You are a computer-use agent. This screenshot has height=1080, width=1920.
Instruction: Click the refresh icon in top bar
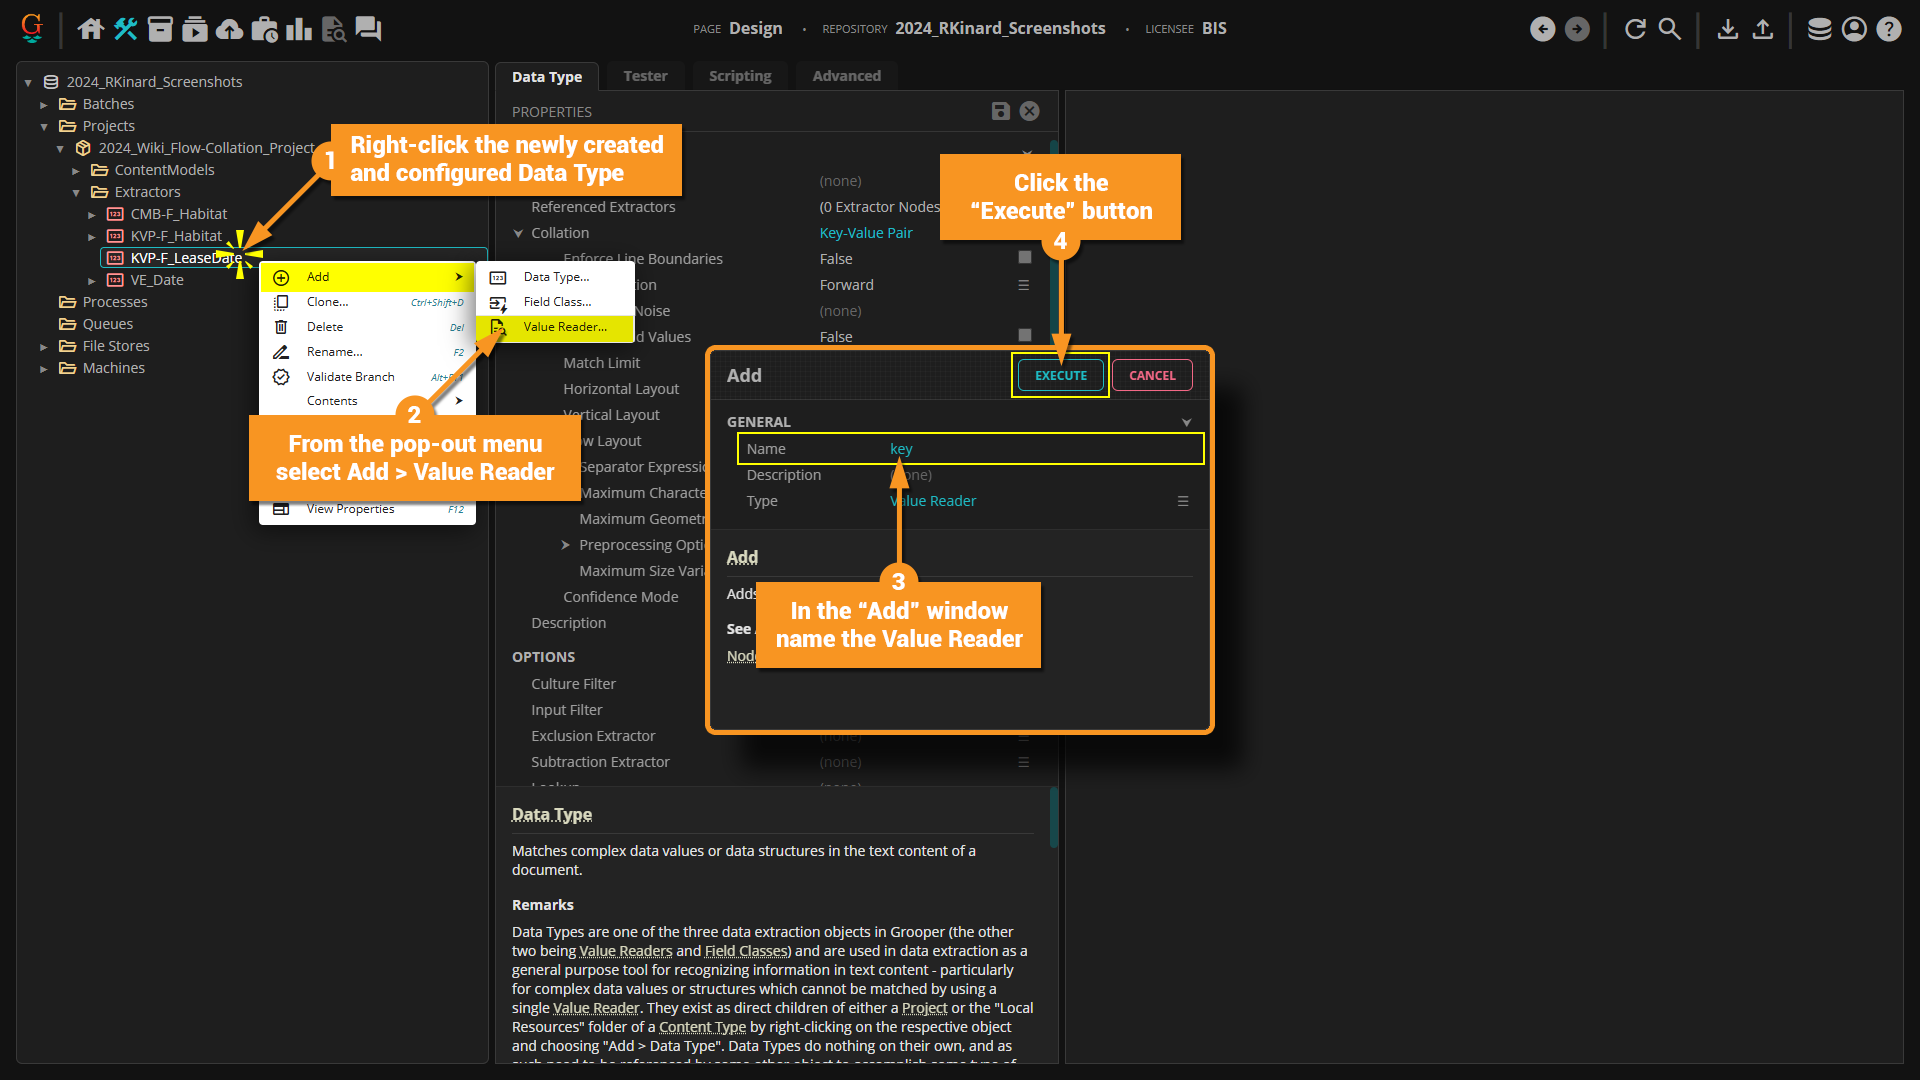tap(1635, 29)
